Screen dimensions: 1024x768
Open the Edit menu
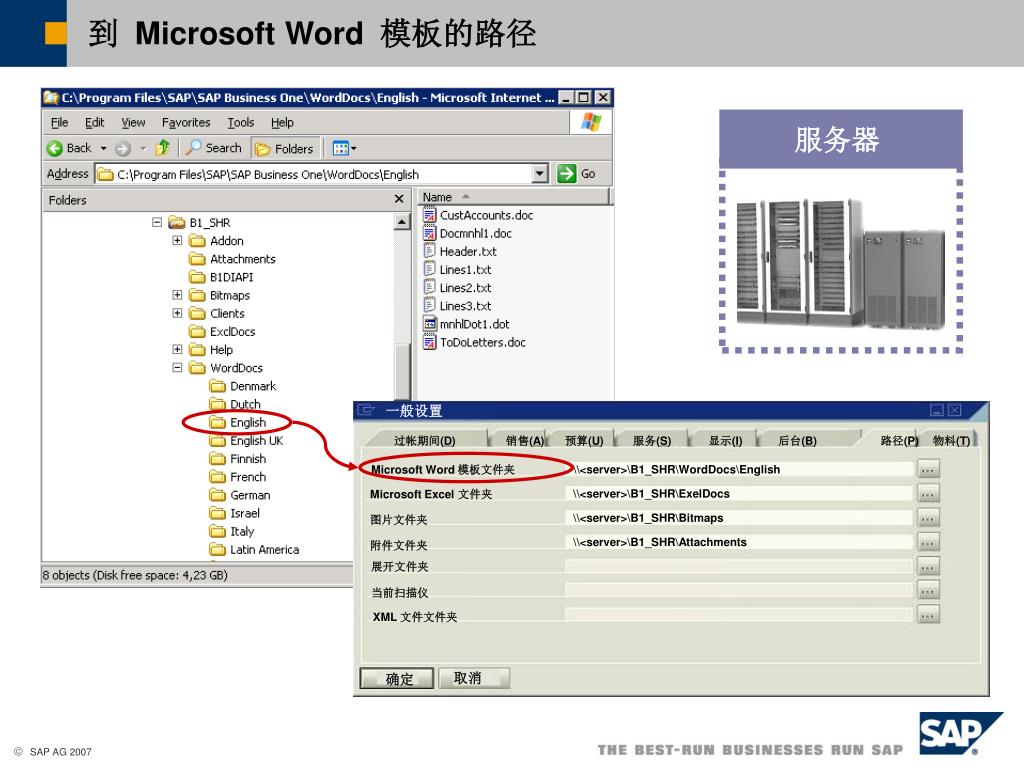pos(95,122)
